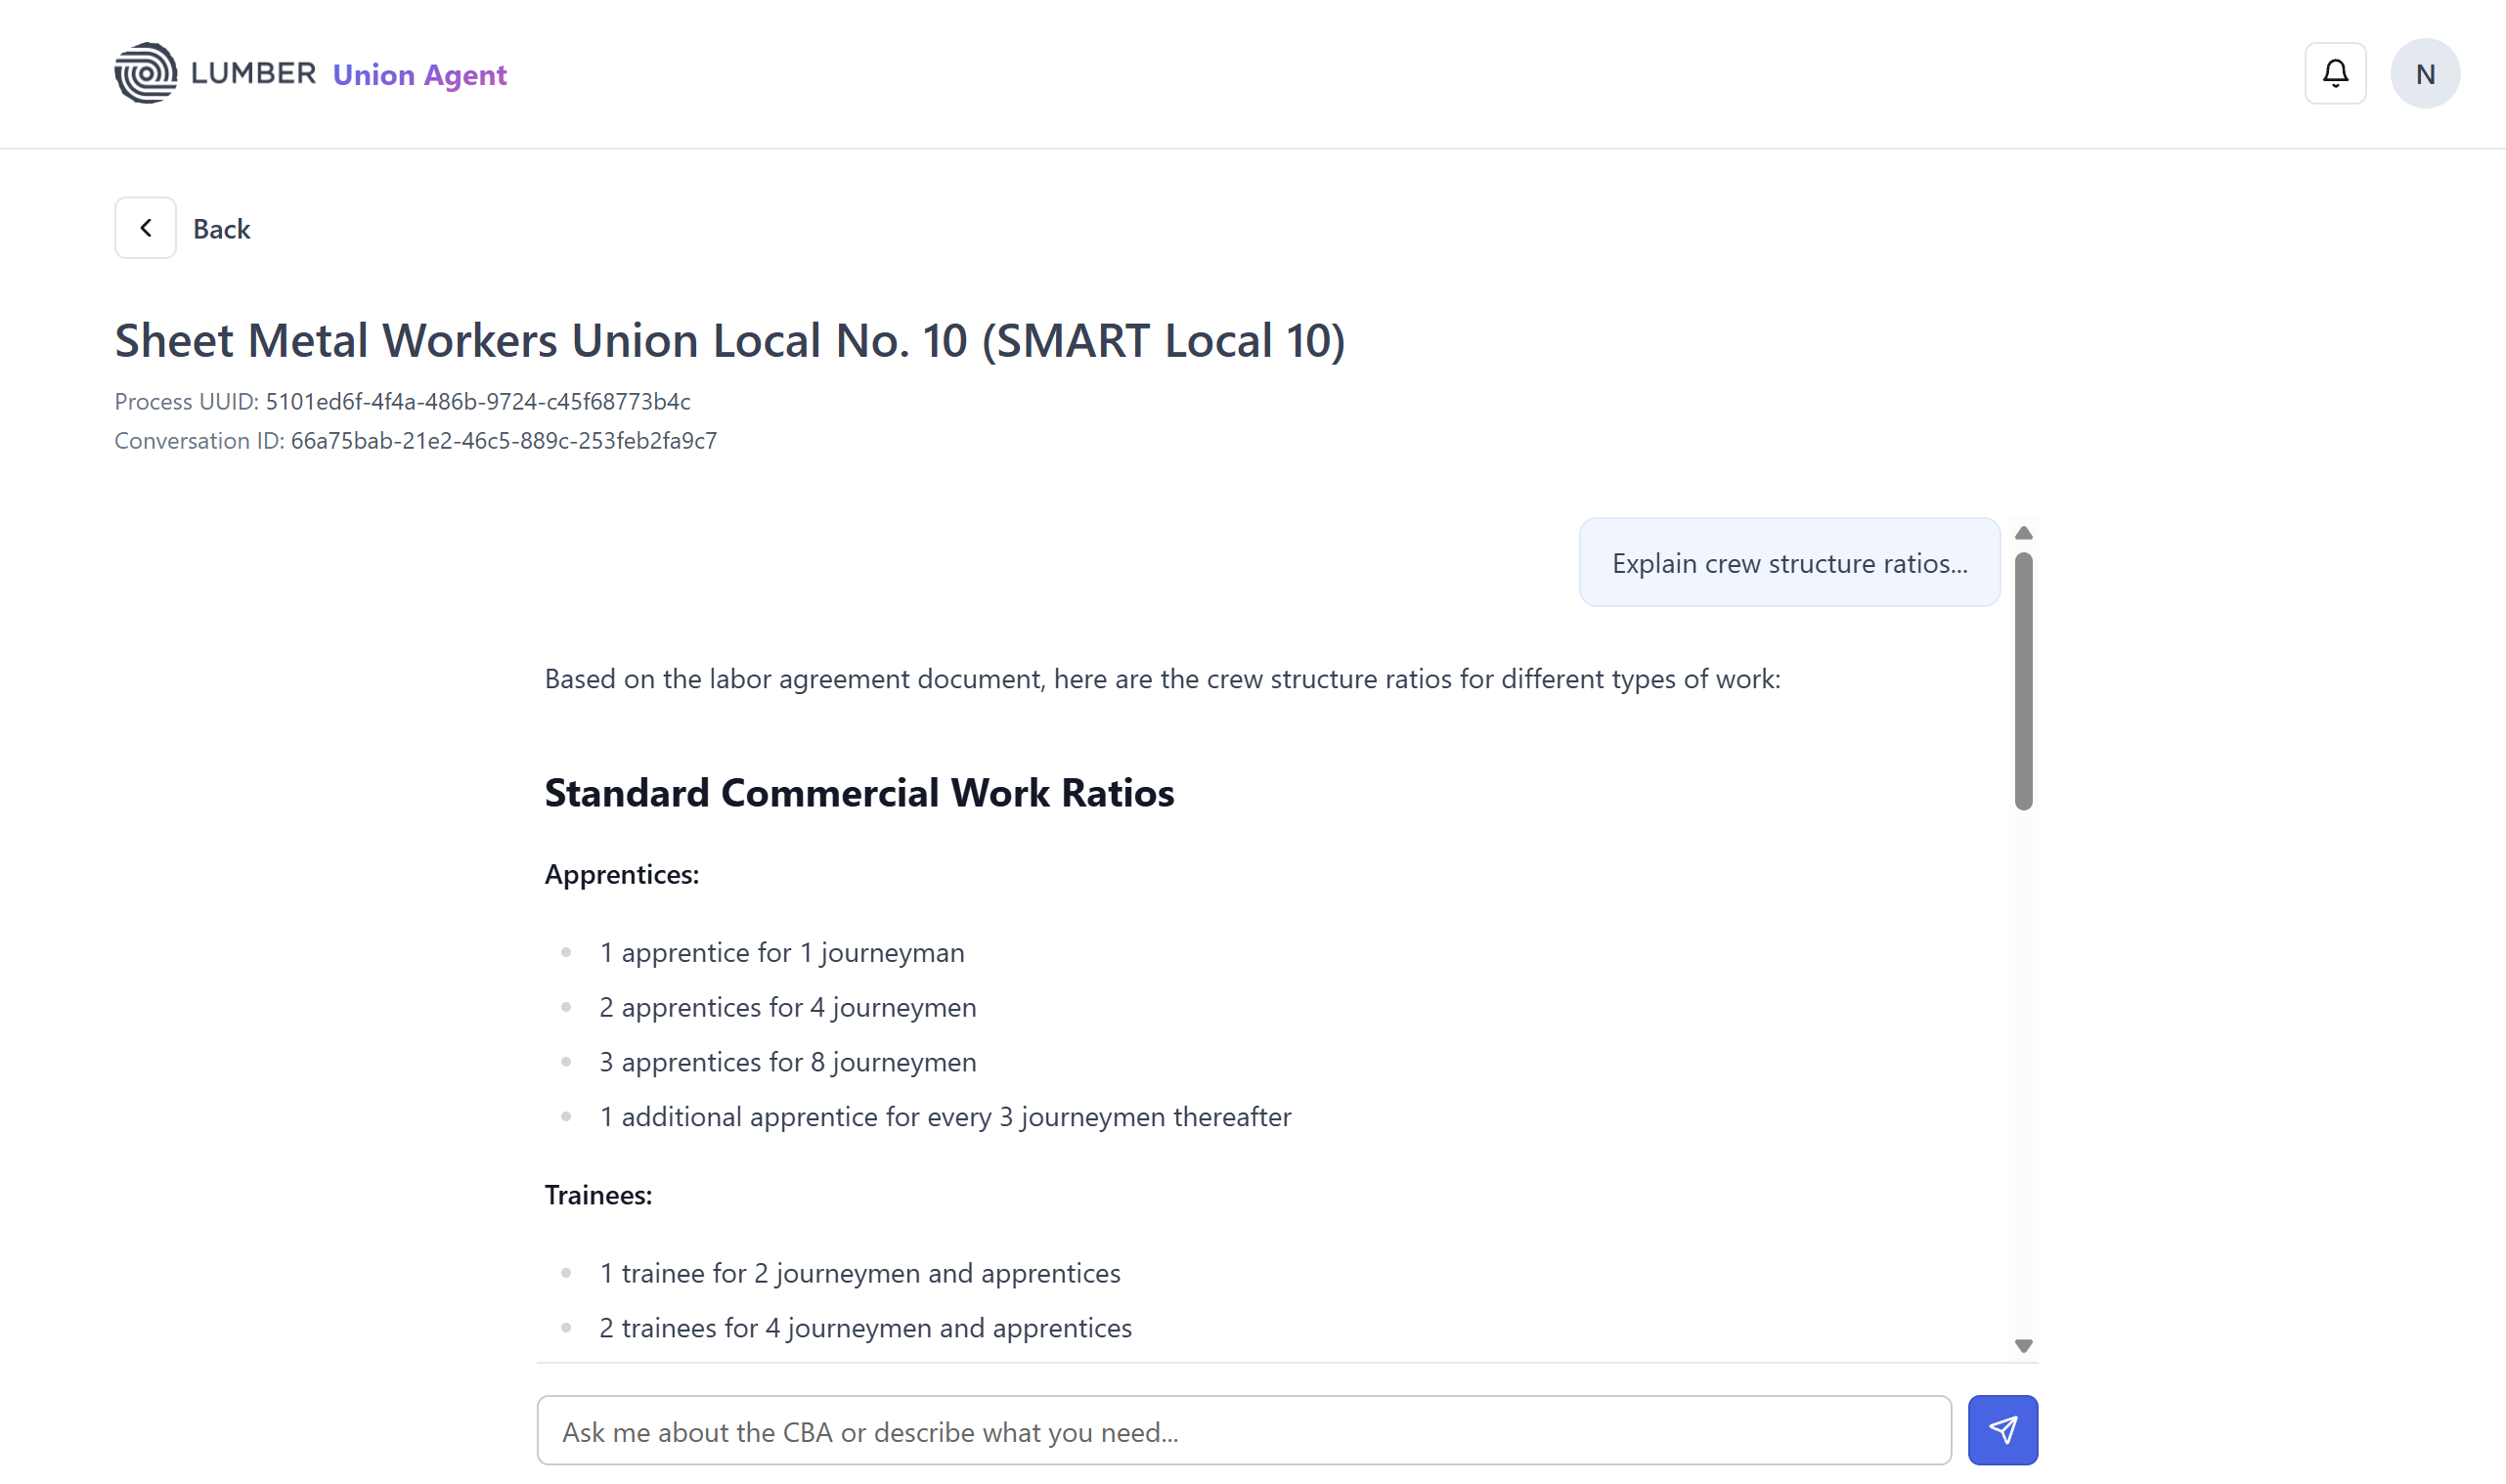Click the chat scrollbar thumb
2506x1484 pixels.
pos(2023,680)
